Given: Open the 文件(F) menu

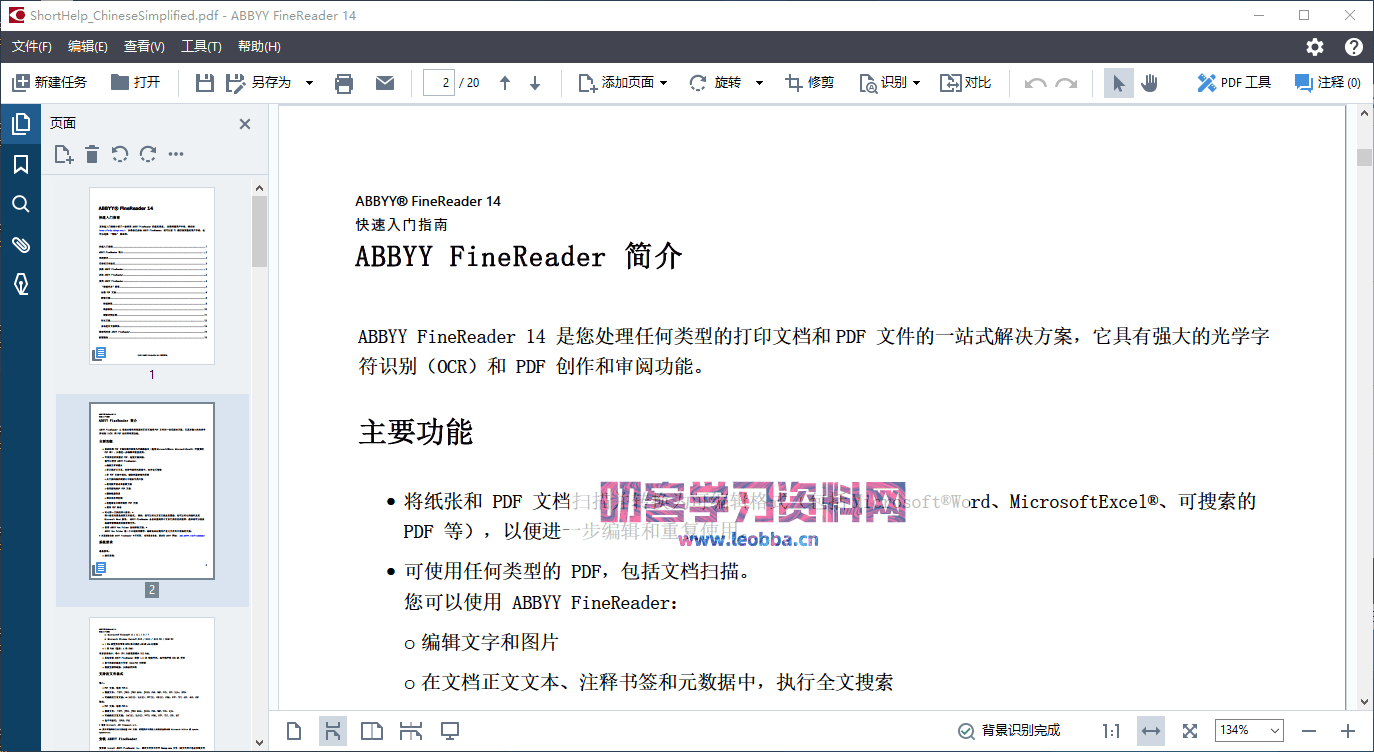Looking at the screenshot, I should [31, 46].
